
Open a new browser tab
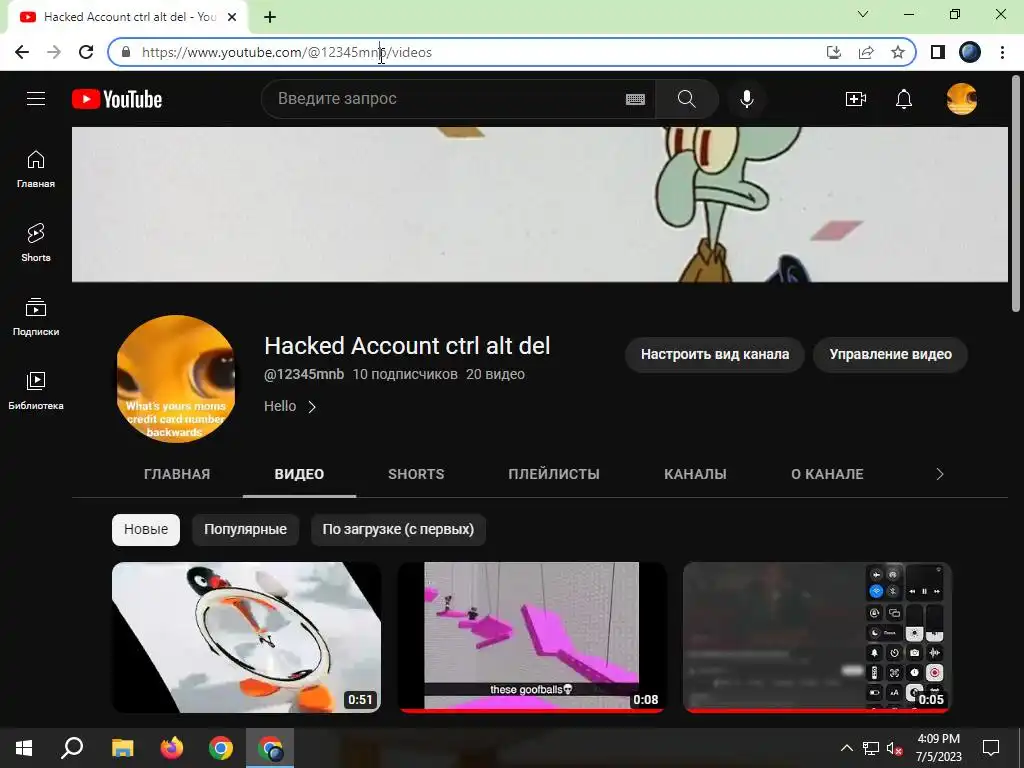[x=270, y=17]
